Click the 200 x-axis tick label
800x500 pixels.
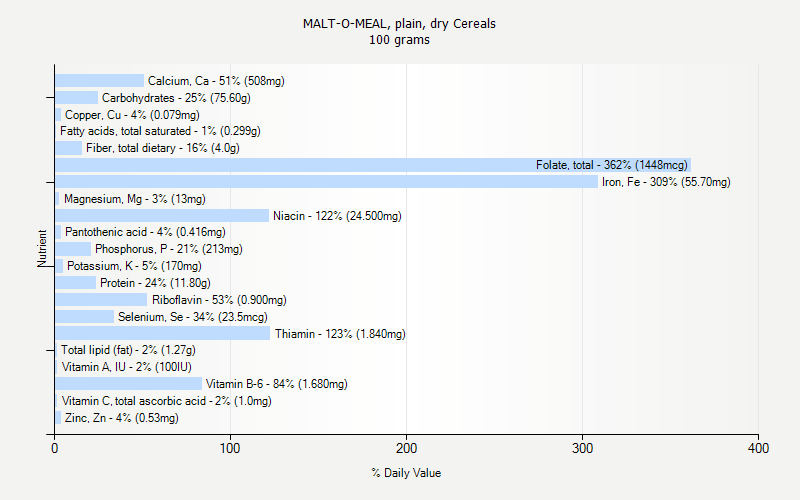406,450
